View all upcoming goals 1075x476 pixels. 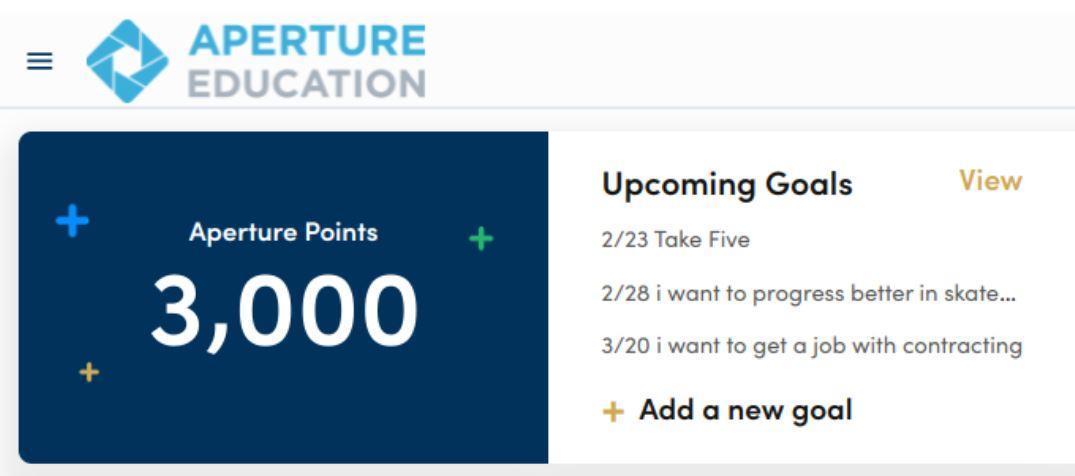[x=990, y=181]
